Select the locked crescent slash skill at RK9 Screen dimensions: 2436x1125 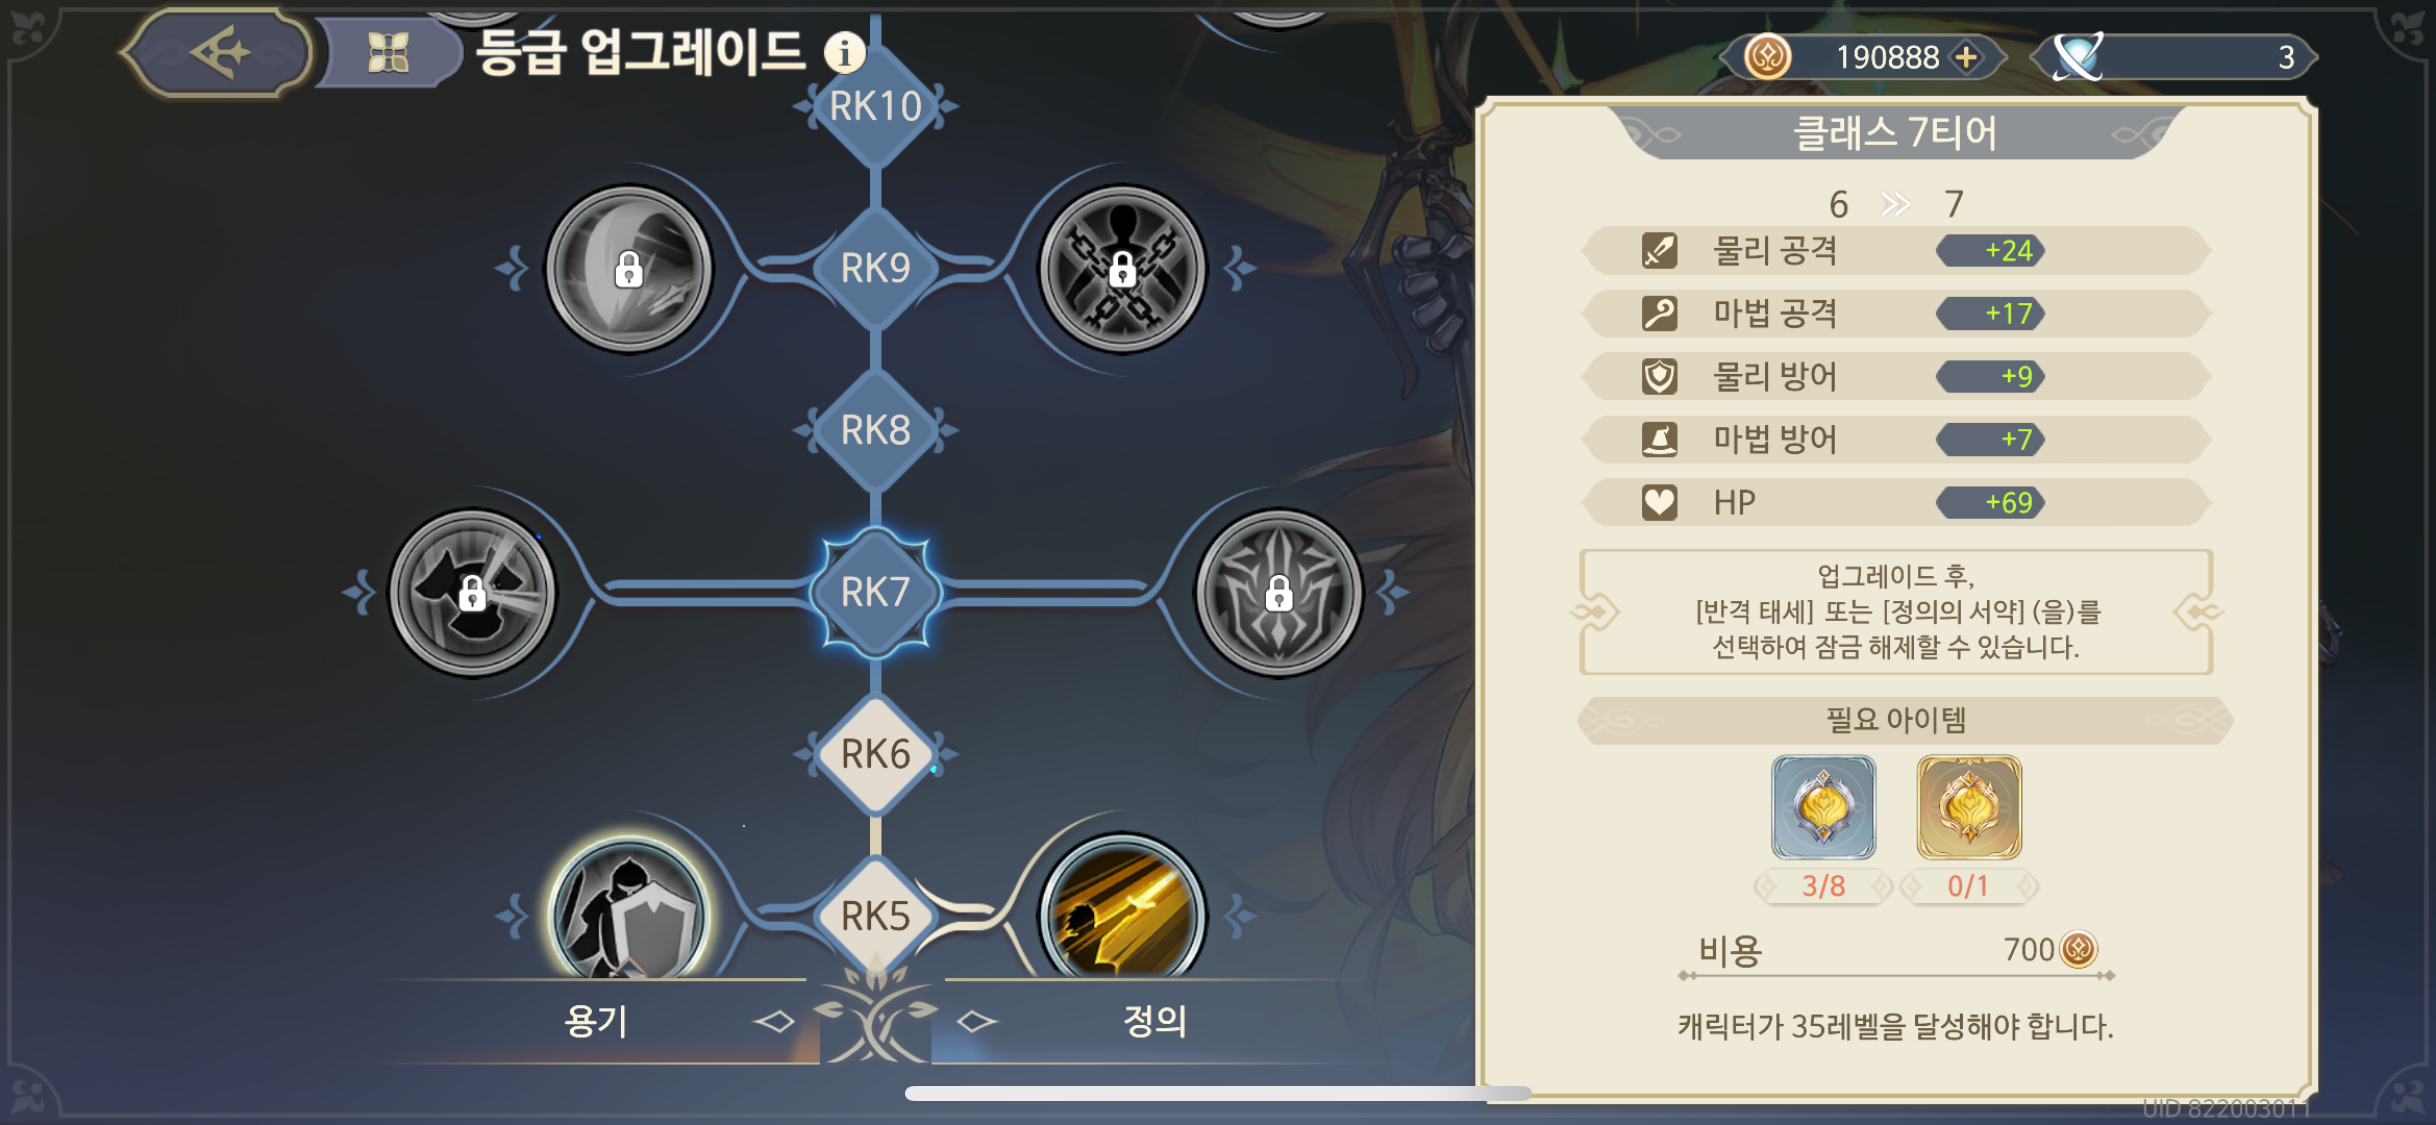pyautogui.click(x=628, y=268)
